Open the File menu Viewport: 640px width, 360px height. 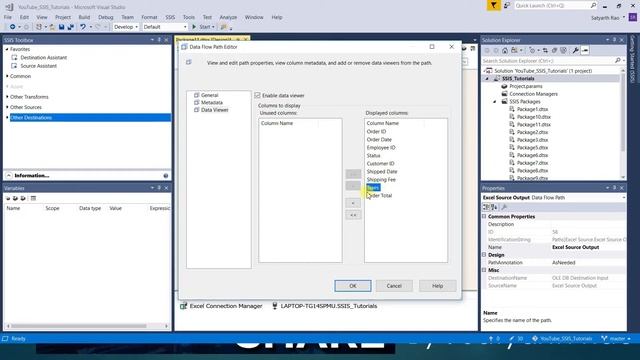[x=8, y=17]
